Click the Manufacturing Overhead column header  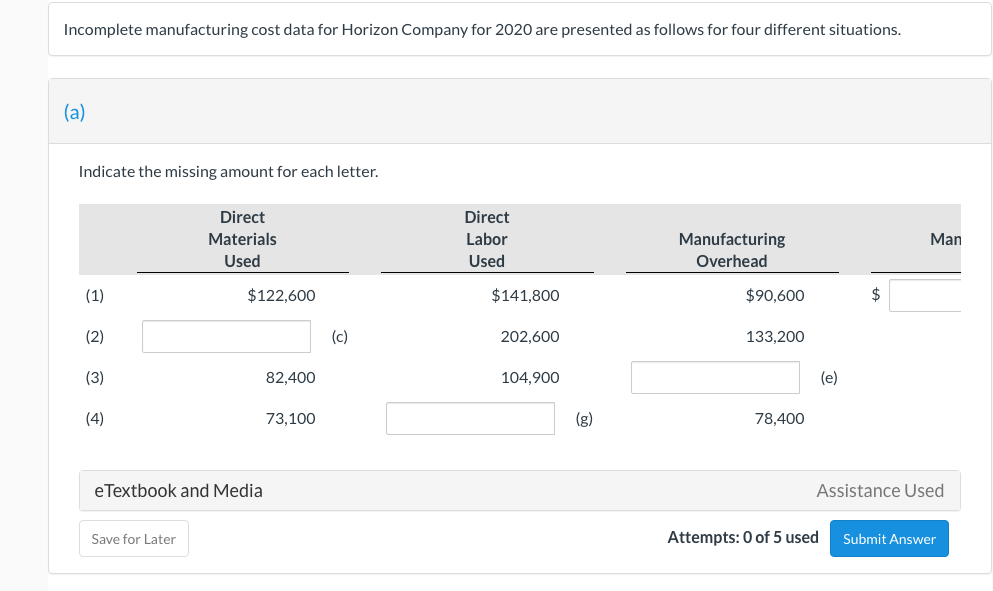pyautogui.click(x=732, y=250)
